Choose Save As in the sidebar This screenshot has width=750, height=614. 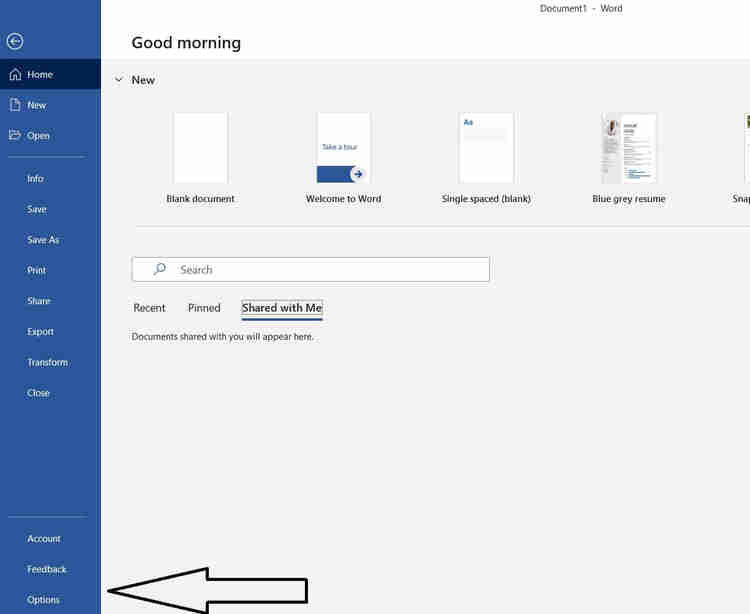point(43,240)
